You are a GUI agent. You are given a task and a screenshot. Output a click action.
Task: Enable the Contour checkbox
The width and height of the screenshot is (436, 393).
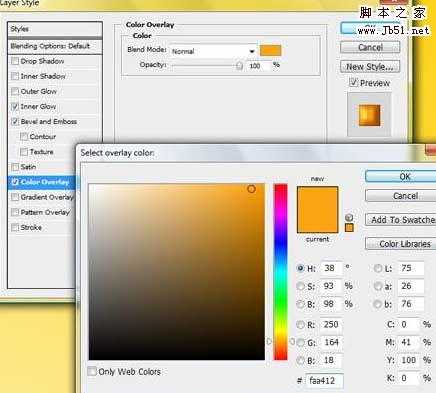24,137
